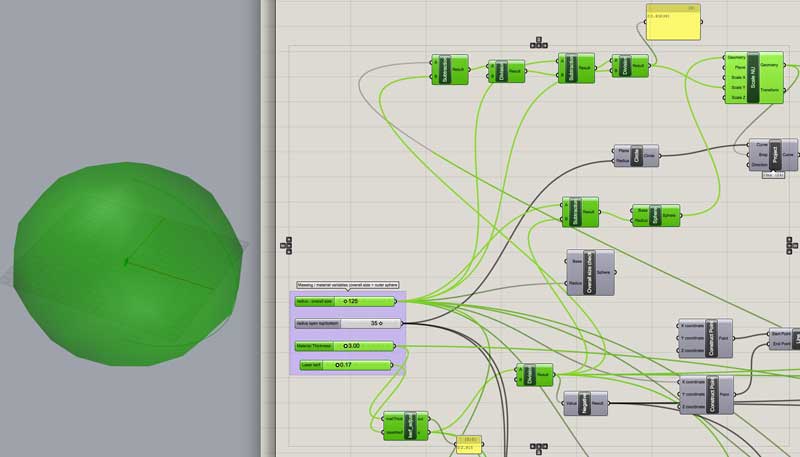Click the Radius input on Circle node

622,161
